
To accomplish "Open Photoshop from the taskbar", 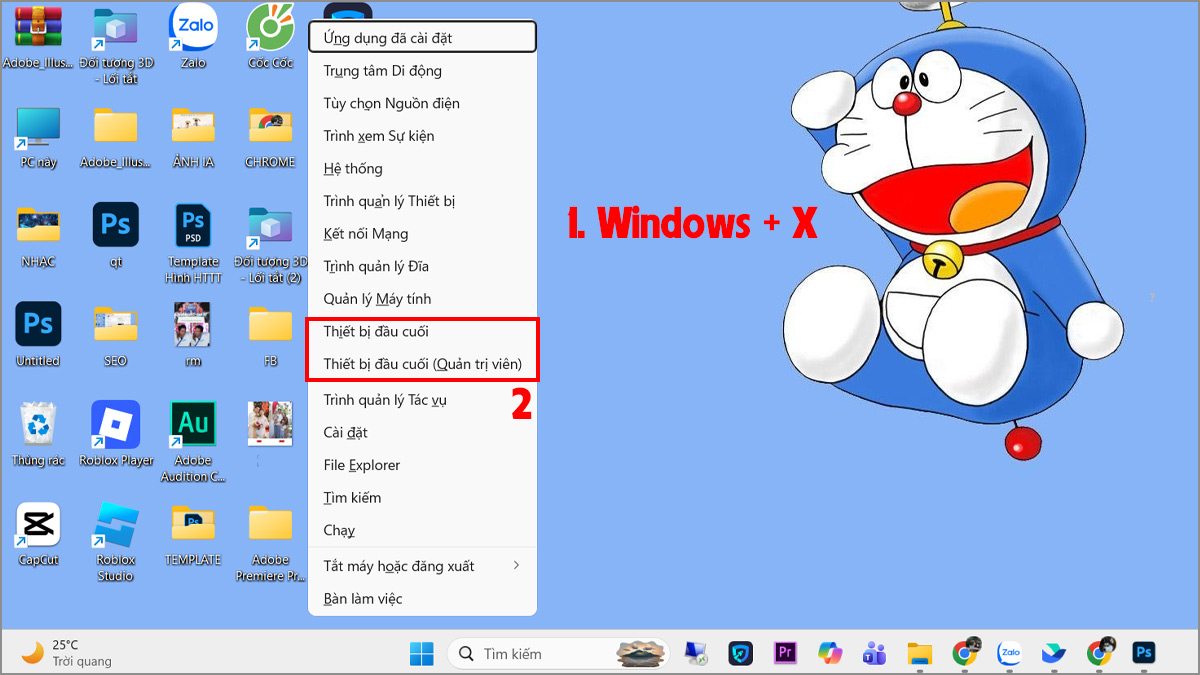I will (1144, 653).
